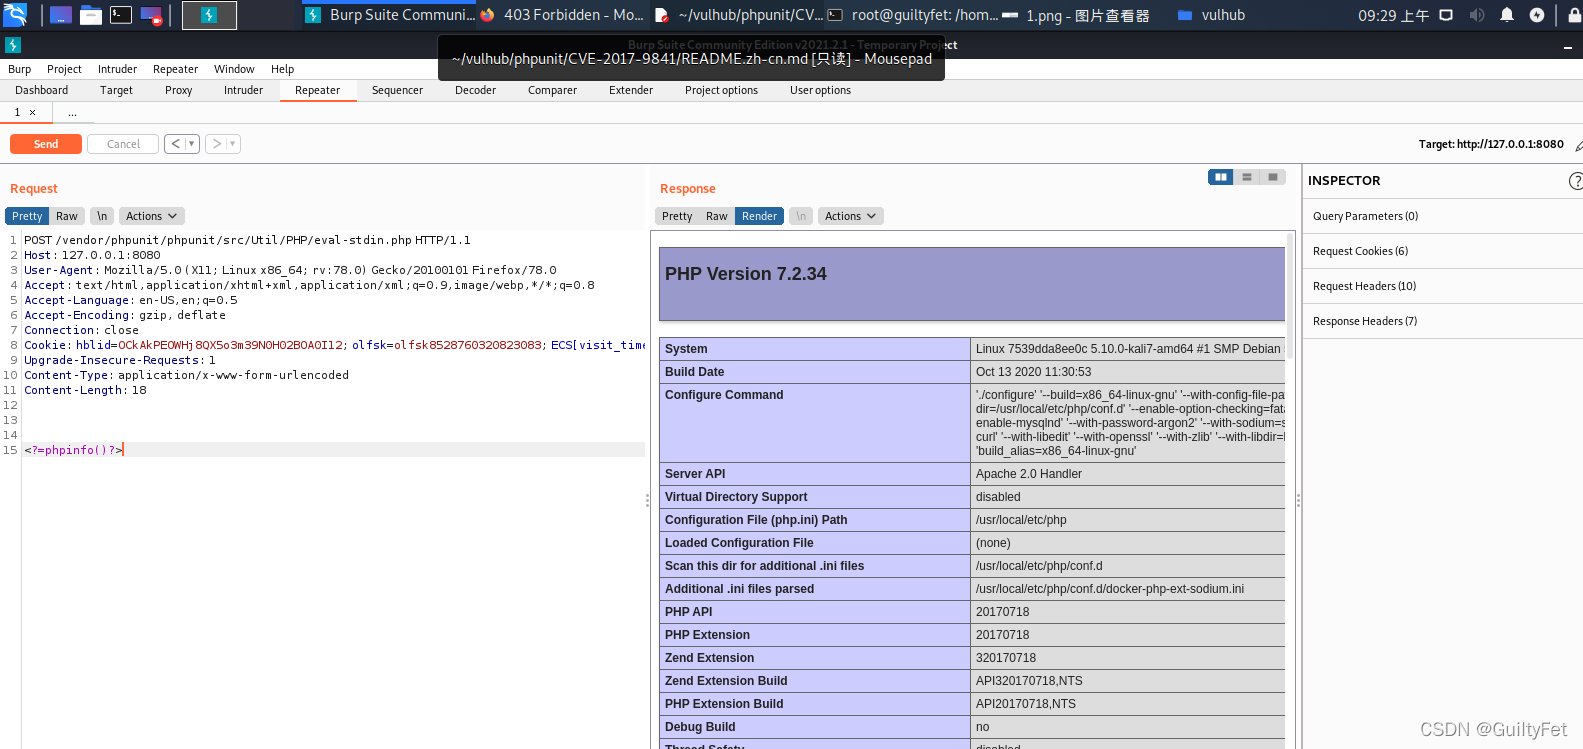
Task: Switch to the Burp Suite Community taskbar window
Action: click(390, 15)
